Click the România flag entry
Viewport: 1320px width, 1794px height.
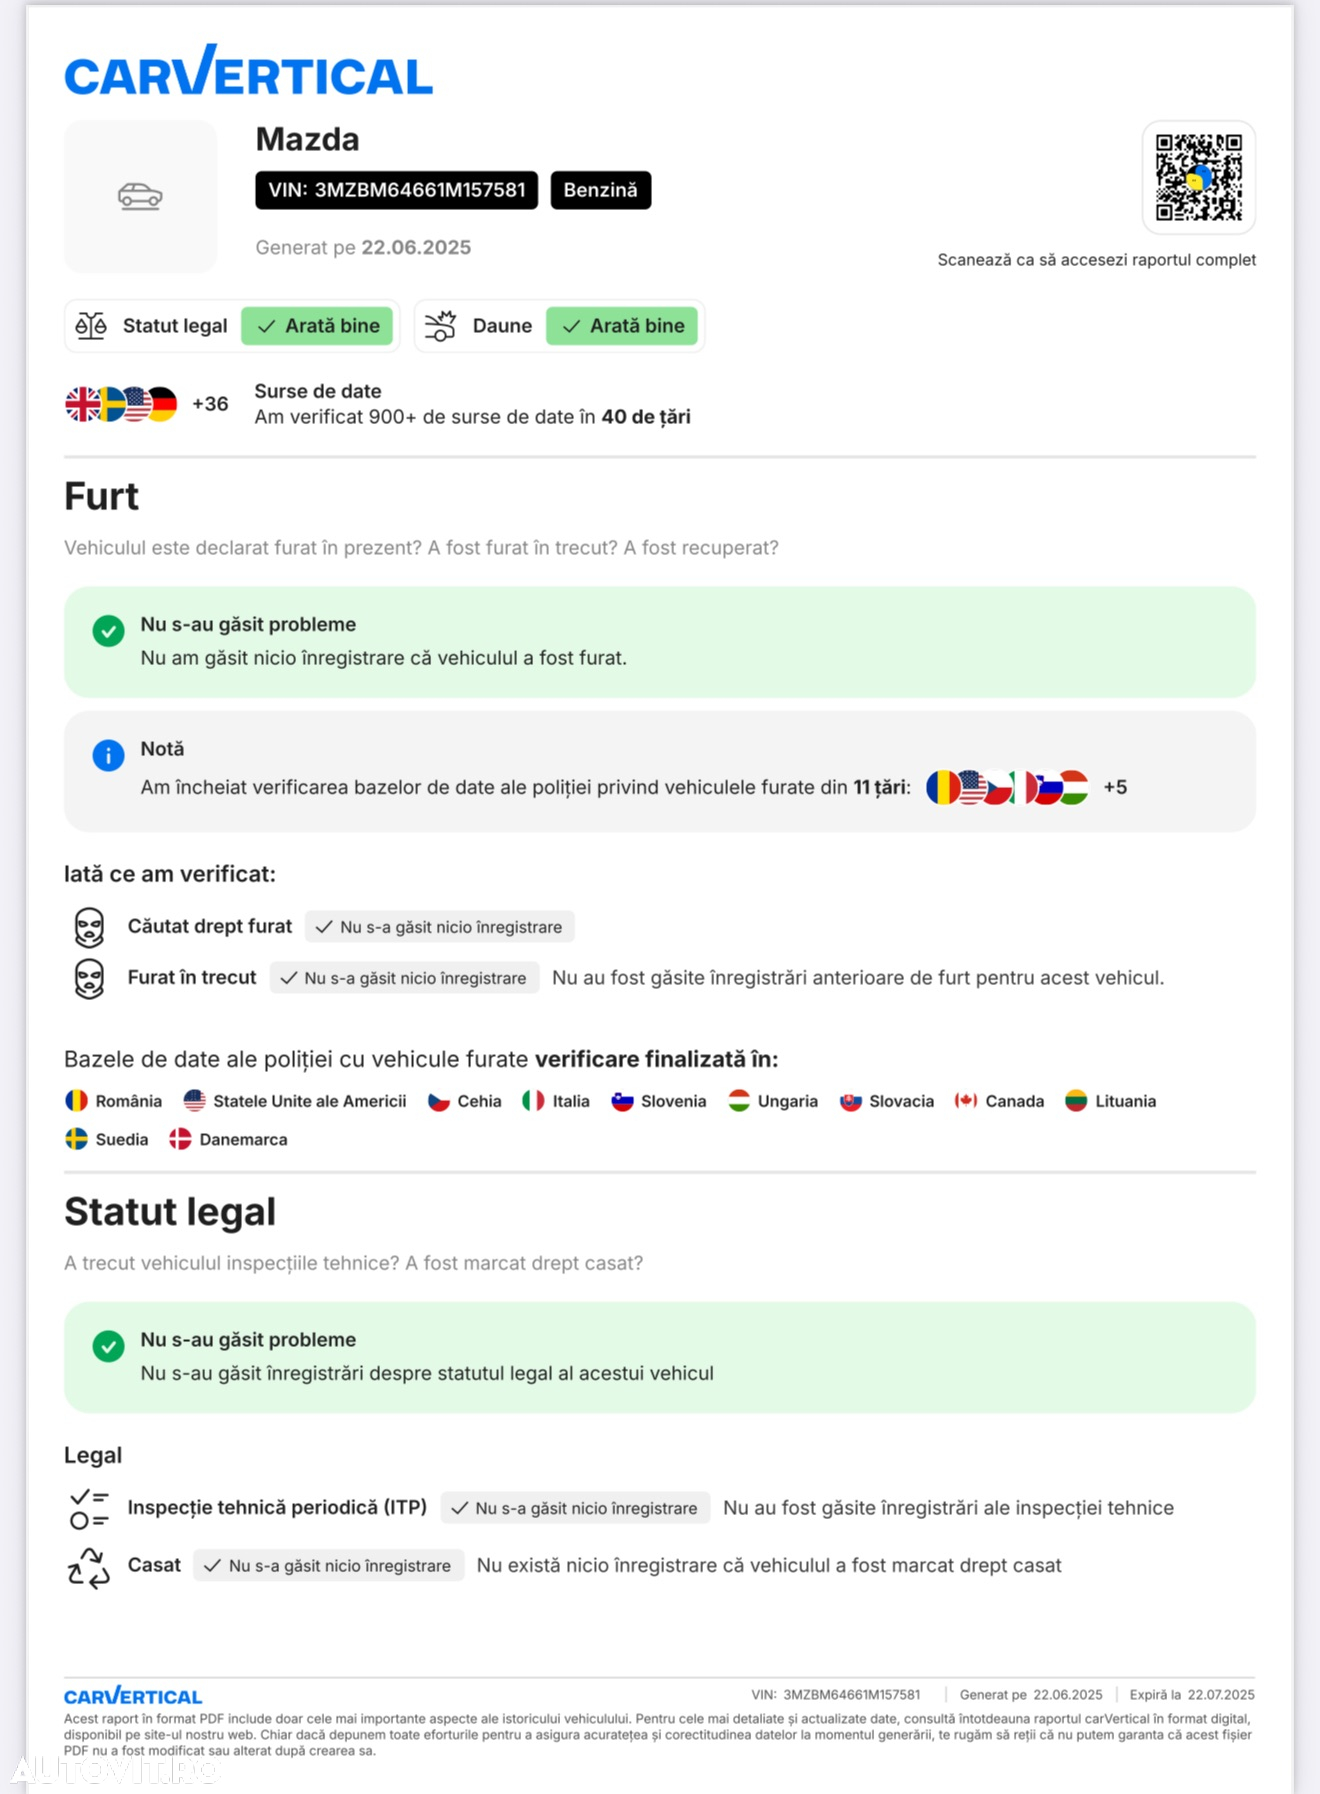[113, 1101]
